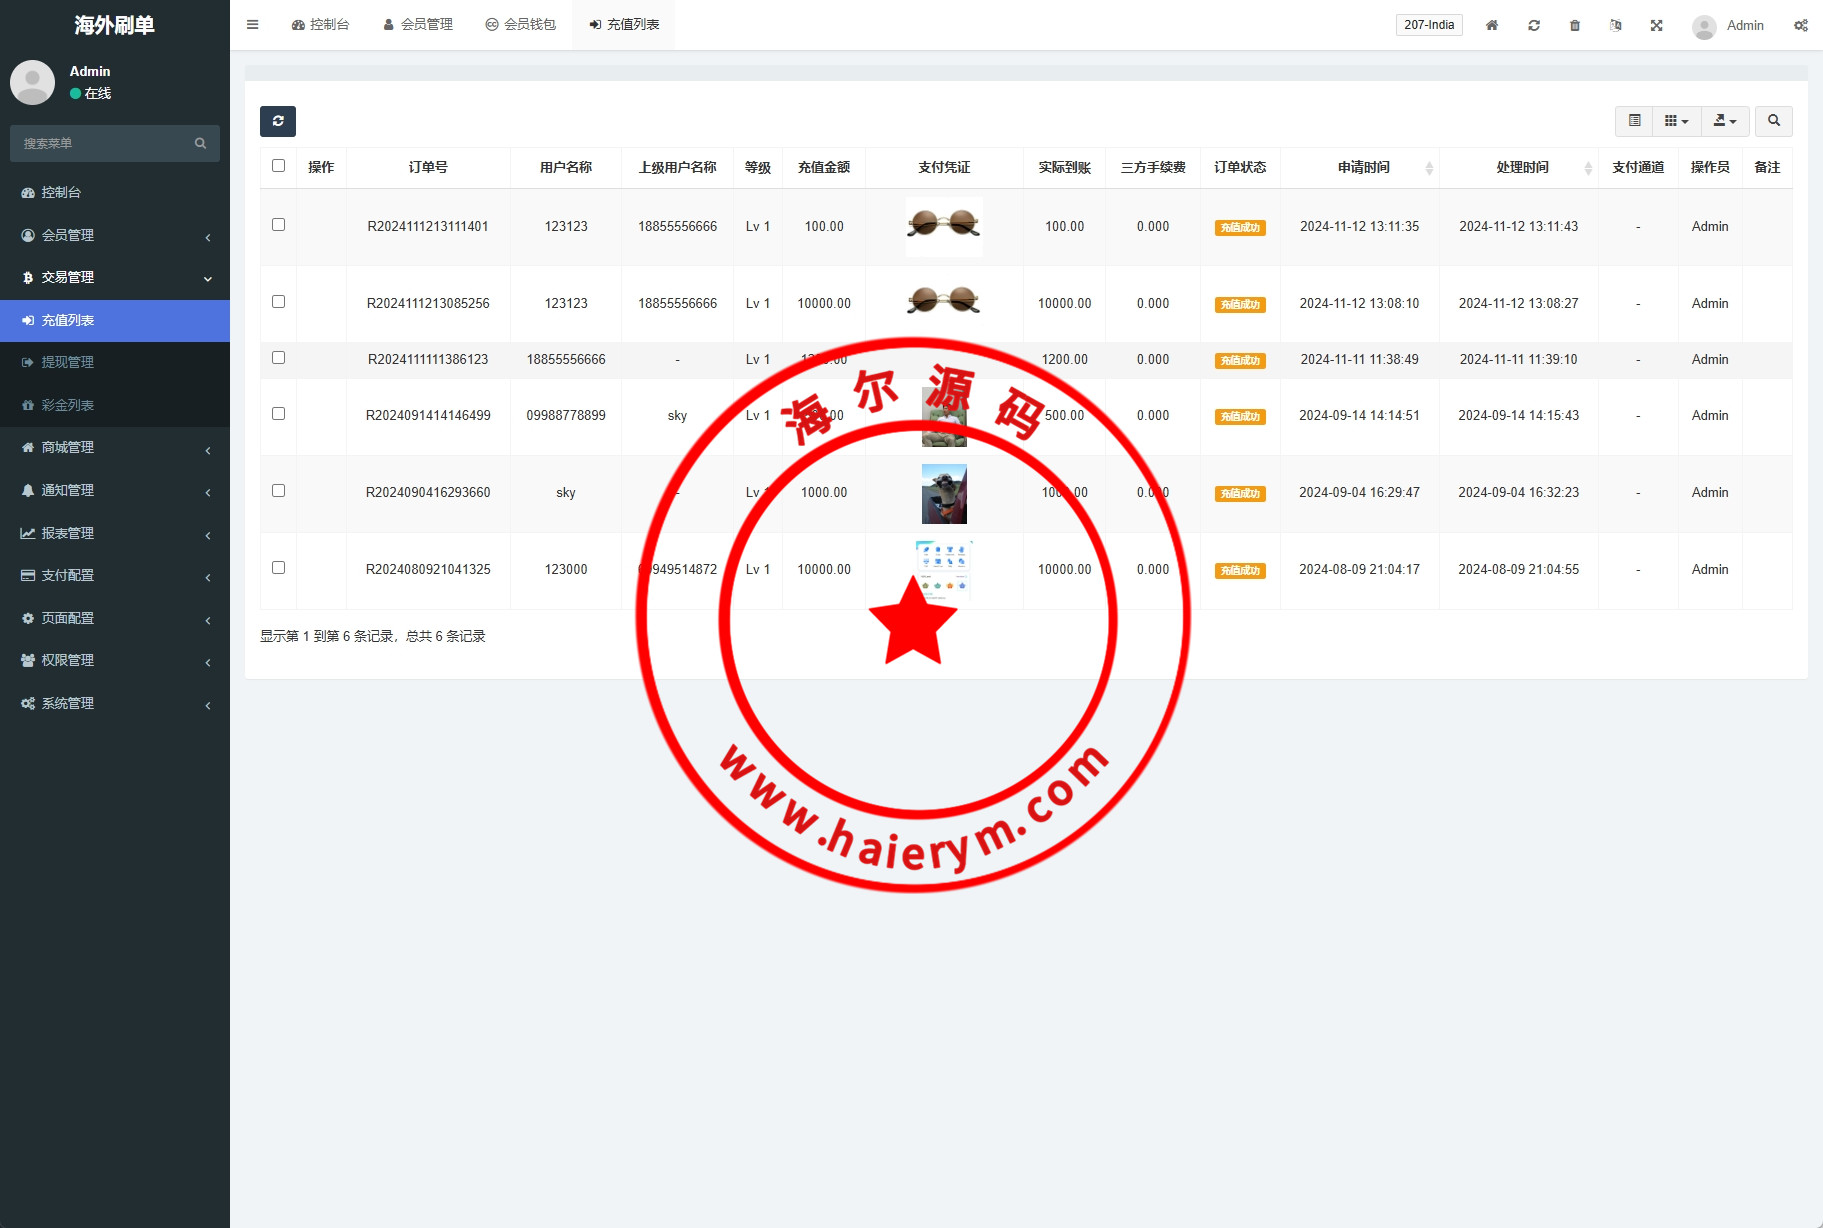1823x1228 pixels.
Task: Open the settings gears icon at top right
Action: click(x=1800, y=25)
